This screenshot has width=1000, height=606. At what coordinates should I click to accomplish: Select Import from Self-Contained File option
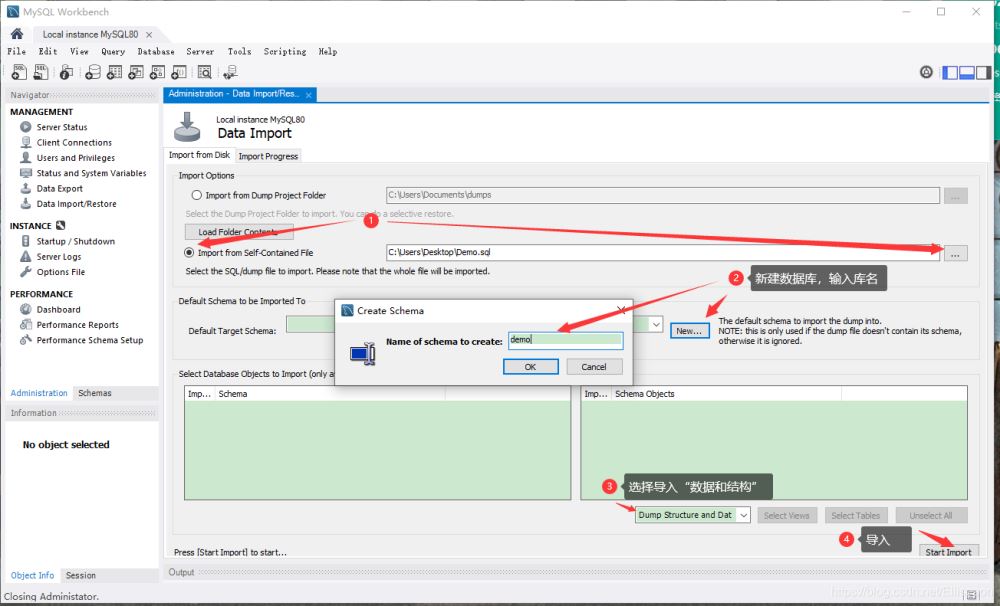click(x=189, y=253)
